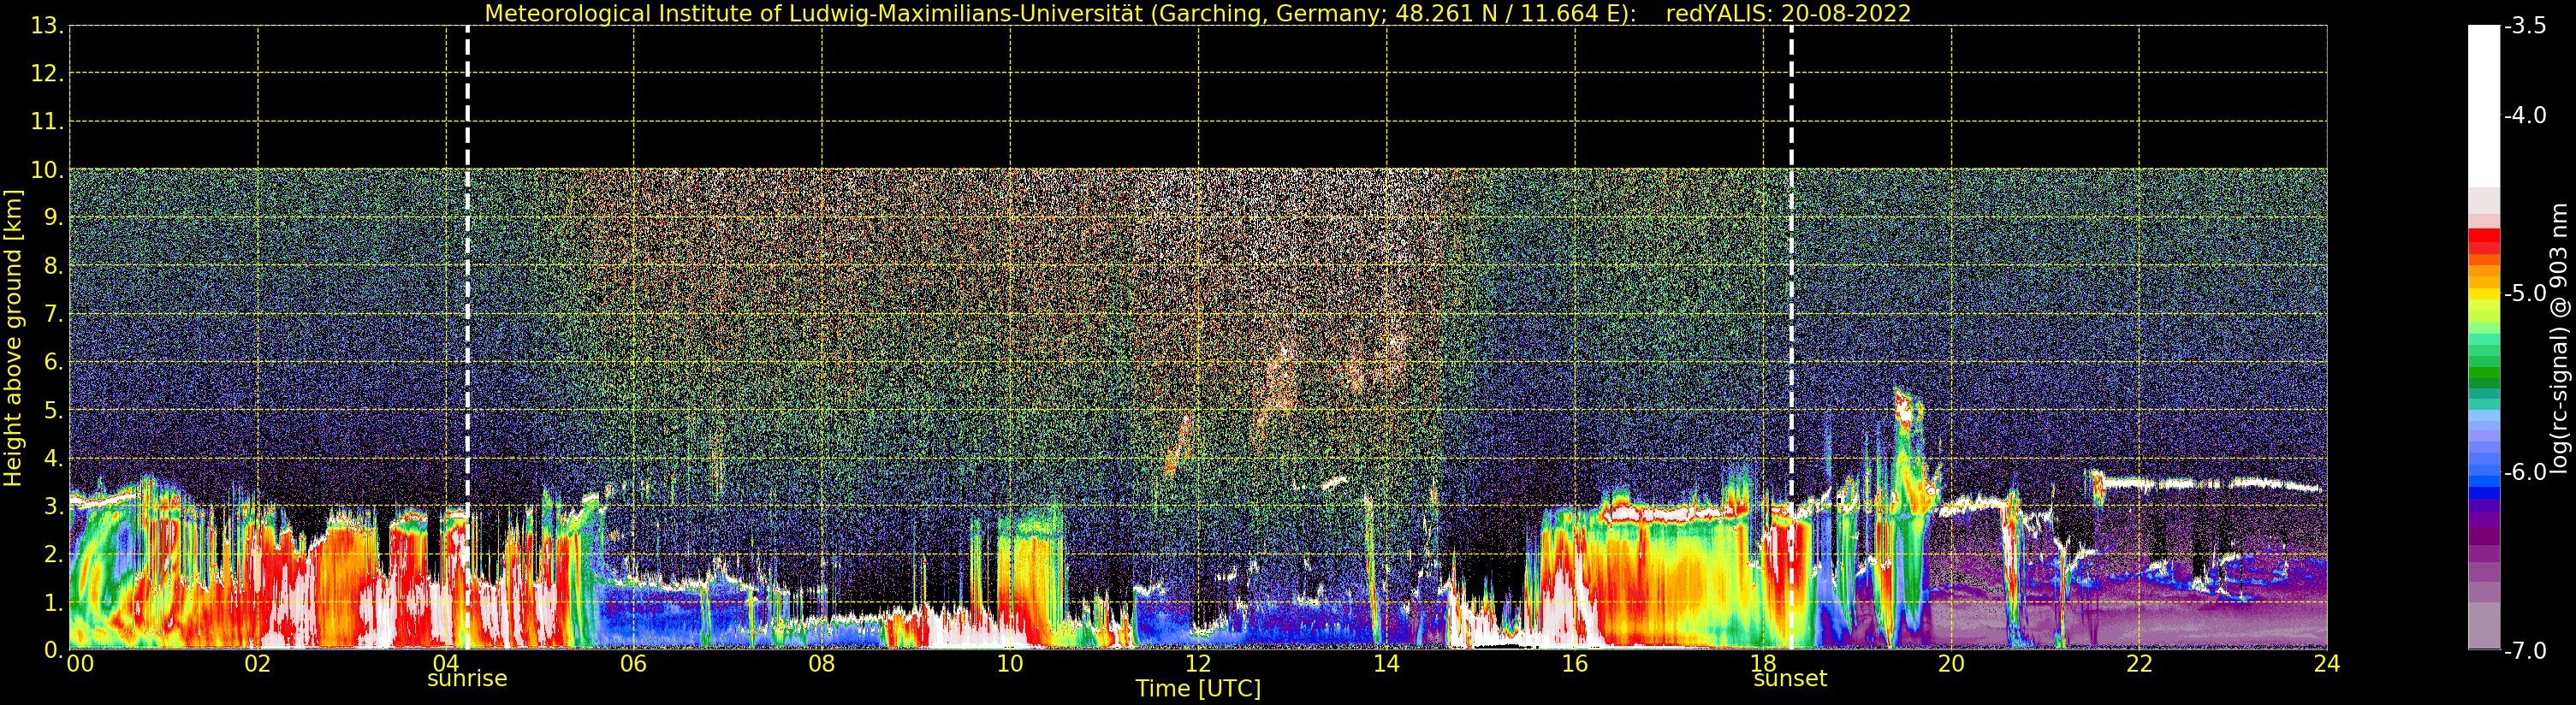Click the '4.' height tick label
The height and width of the screenshot is (705, 2576).
click(x=54, y=458)
